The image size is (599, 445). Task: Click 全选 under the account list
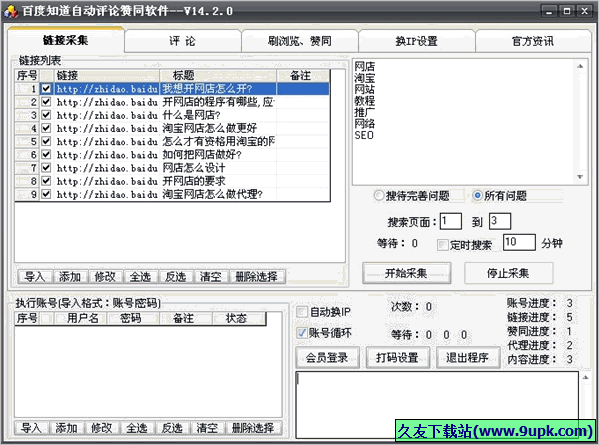point(137,428)
